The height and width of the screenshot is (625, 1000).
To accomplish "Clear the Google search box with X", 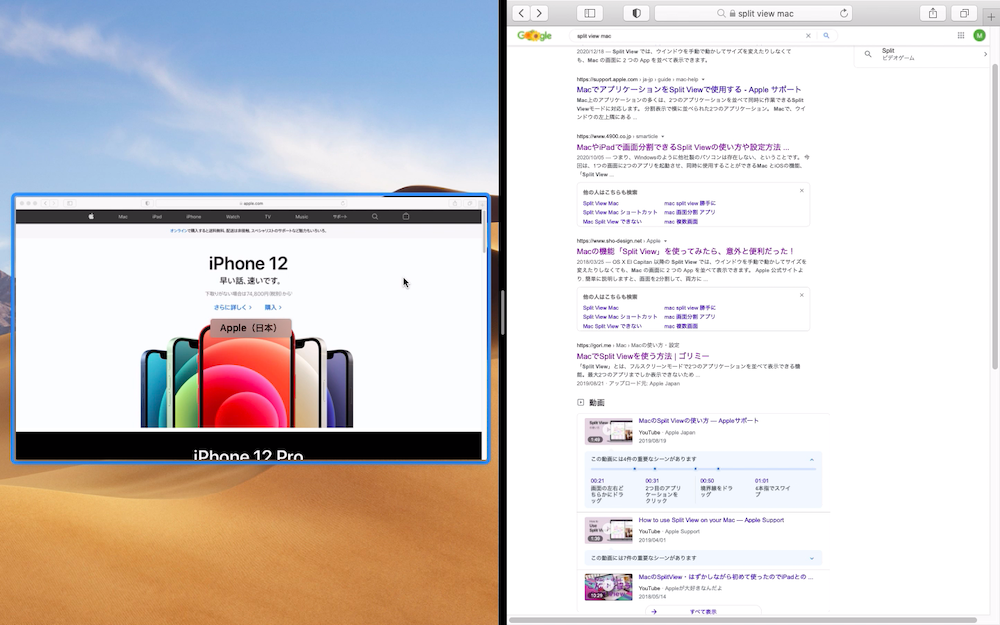I will click(x=808, y=36).
